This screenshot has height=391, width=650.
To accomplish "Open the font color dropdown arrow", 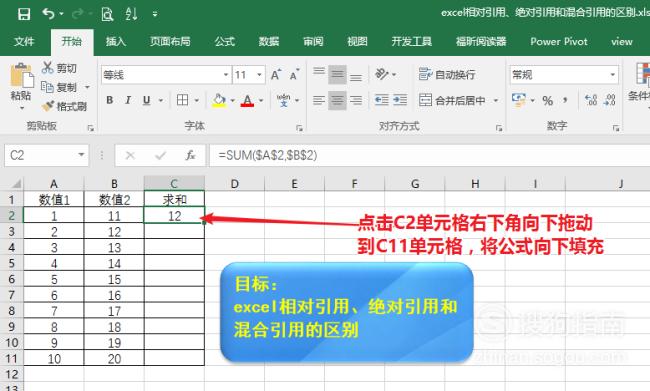I will point(261,100).
